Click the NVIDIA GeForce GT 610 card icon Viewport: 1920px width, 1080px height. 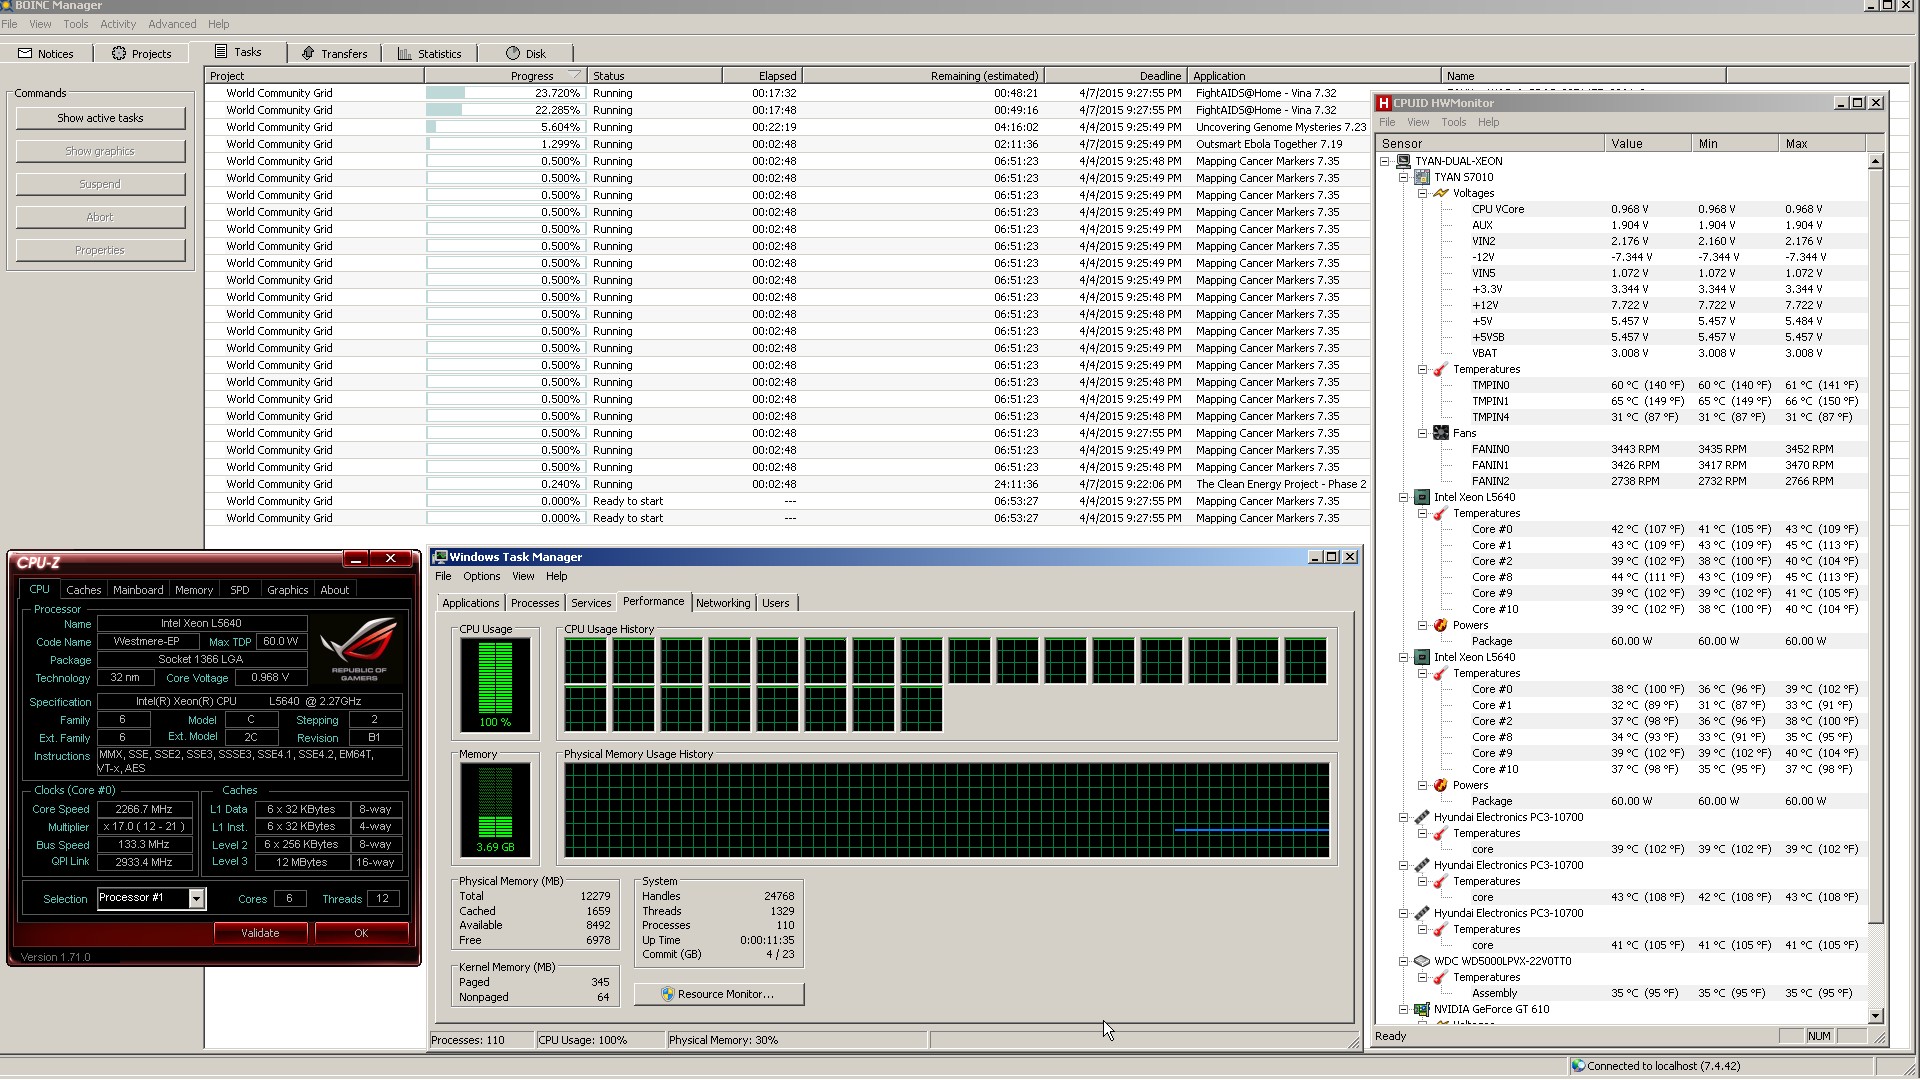[x=1422, y=1009]
